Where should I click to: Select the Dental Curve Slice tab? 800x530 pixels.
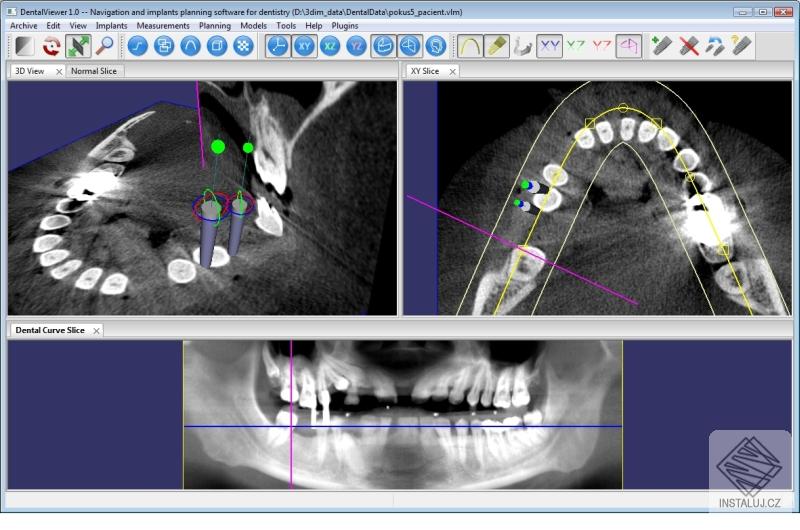(50, 330)
